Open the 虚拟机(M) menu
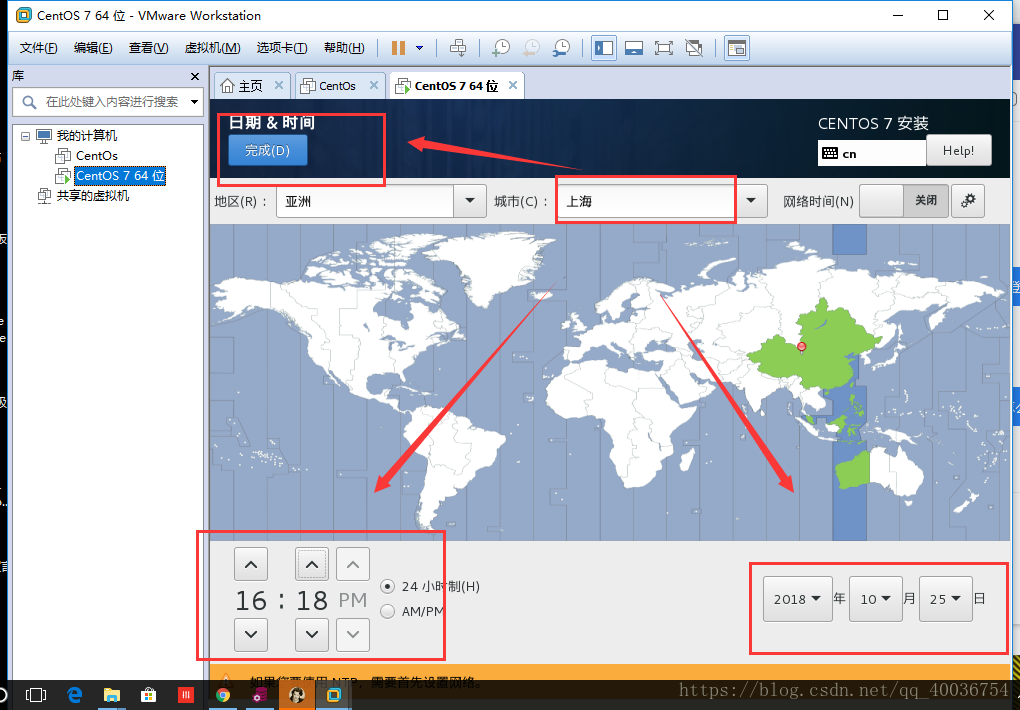1020x710 pixels. pos(213,48)
